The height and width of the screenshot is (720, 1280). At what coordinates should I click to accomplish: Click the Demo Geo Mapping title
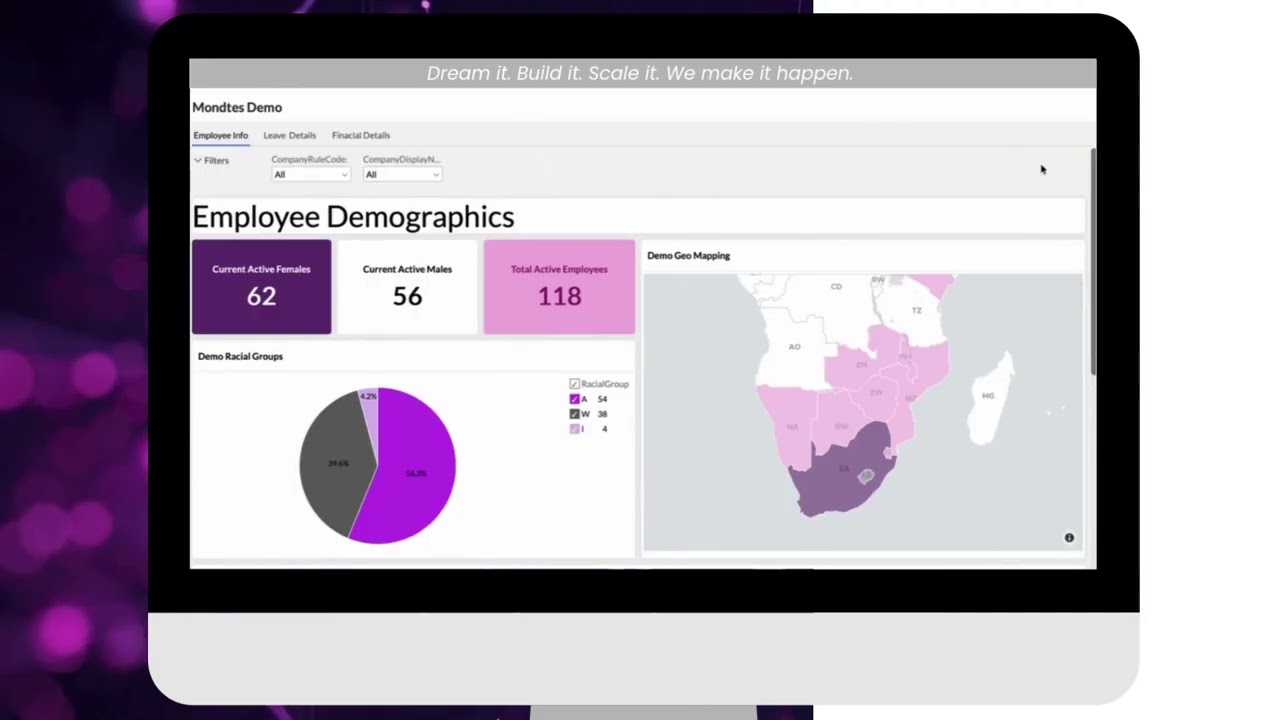coord(689,256)
